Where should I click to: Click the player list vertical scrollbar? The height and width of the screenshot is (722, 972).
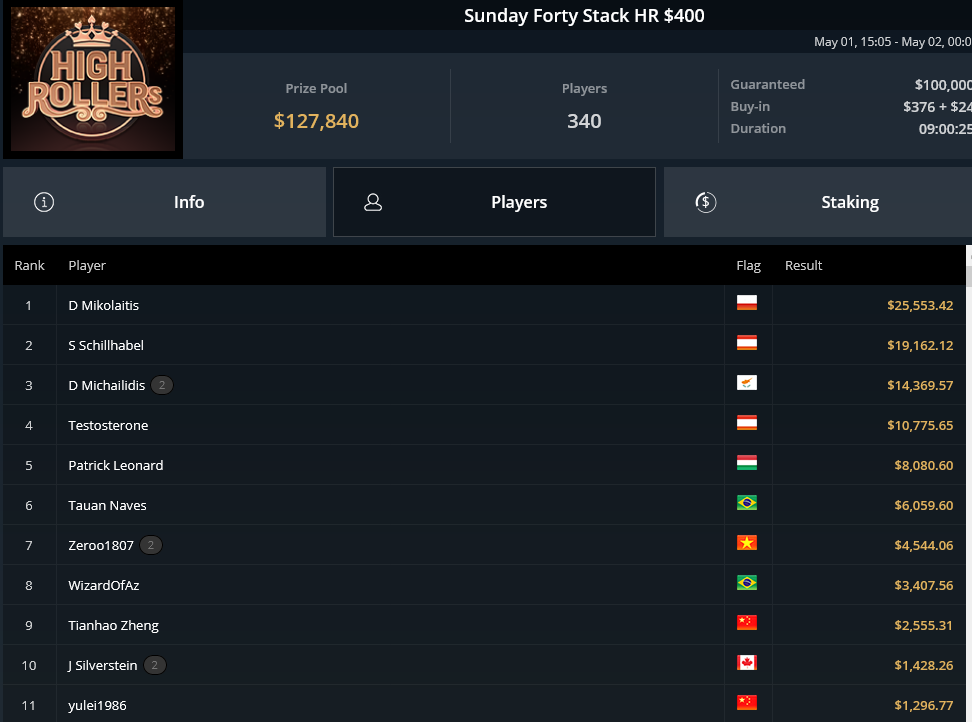click(969, 483)
